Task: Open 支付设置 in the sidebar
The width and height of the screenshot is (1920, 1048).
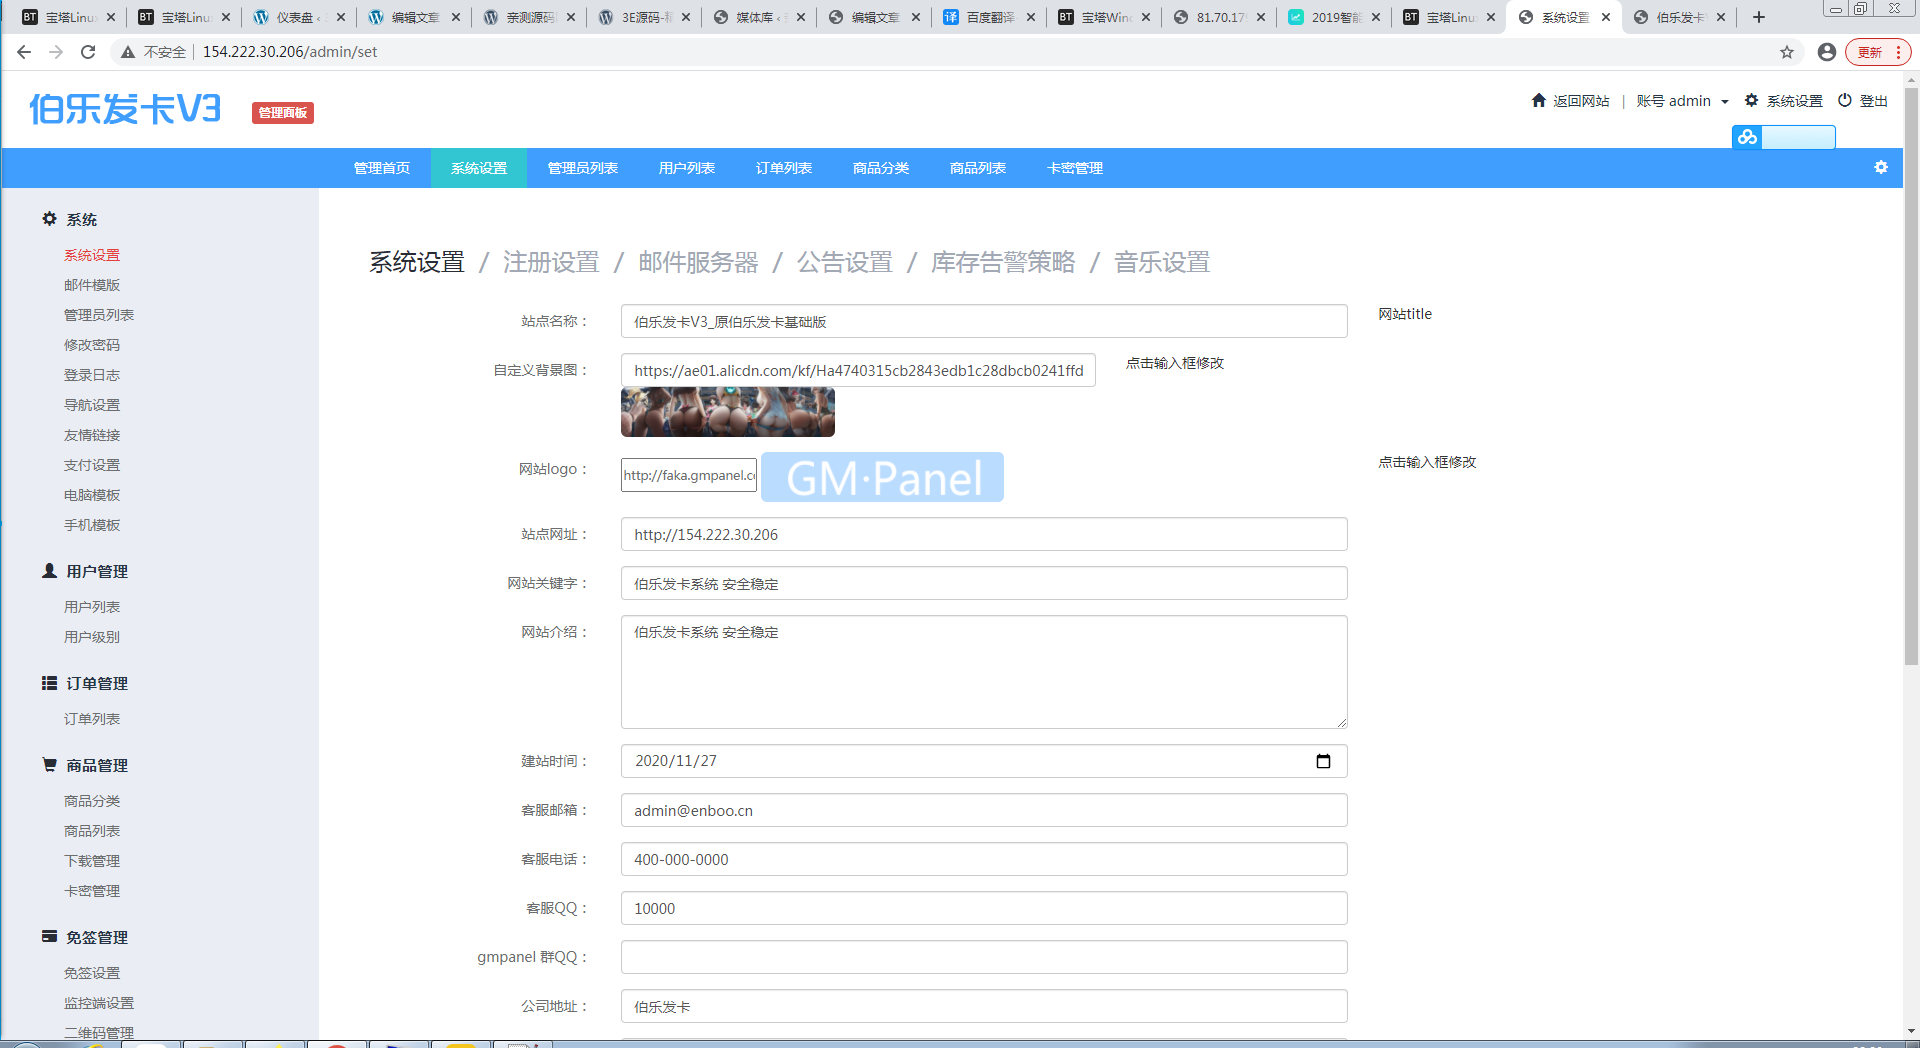Action: pyautogui.click(x=92, y=465)
